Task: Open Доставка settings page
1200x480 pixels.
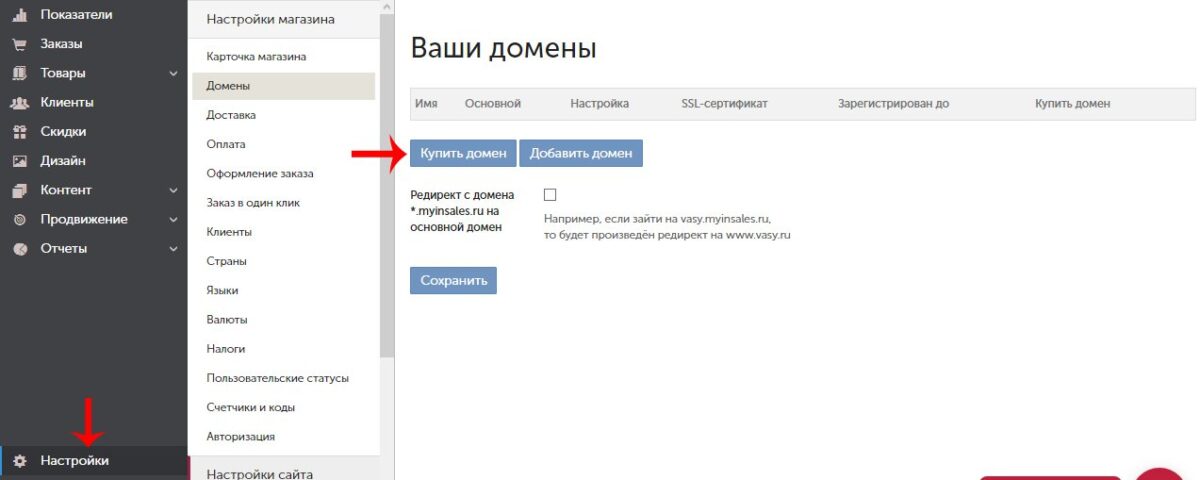Action: click(x=231, y=115)
